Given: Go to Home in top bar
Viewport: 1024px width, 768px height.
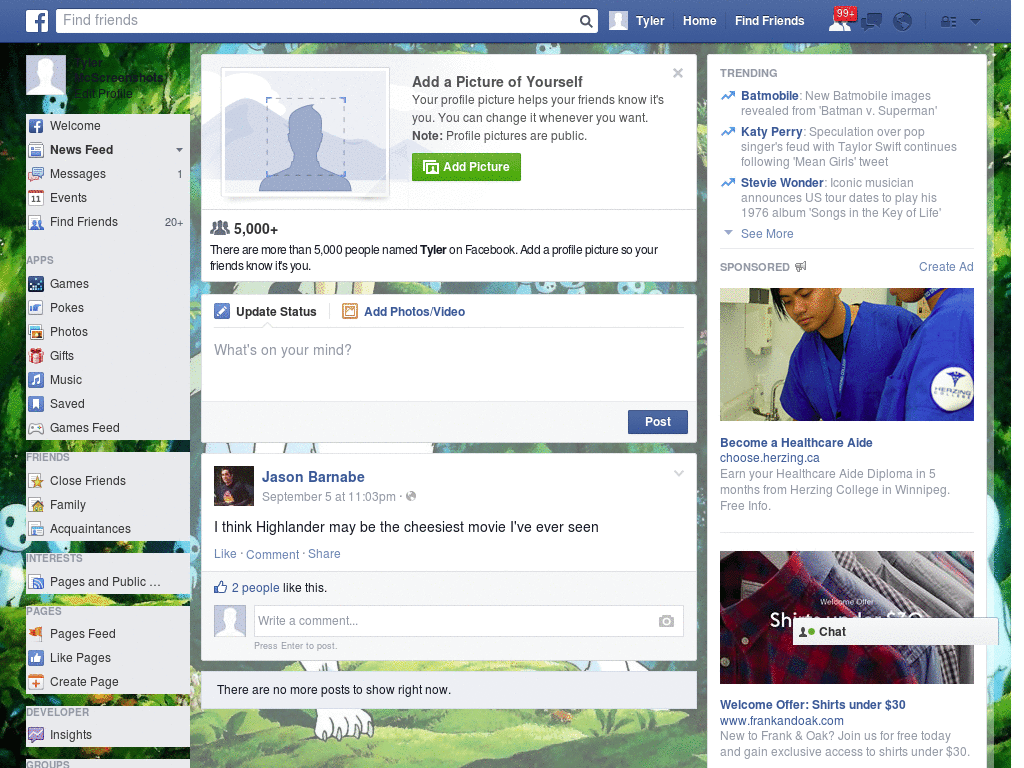Looking at the screenshot, I should 699,21.
